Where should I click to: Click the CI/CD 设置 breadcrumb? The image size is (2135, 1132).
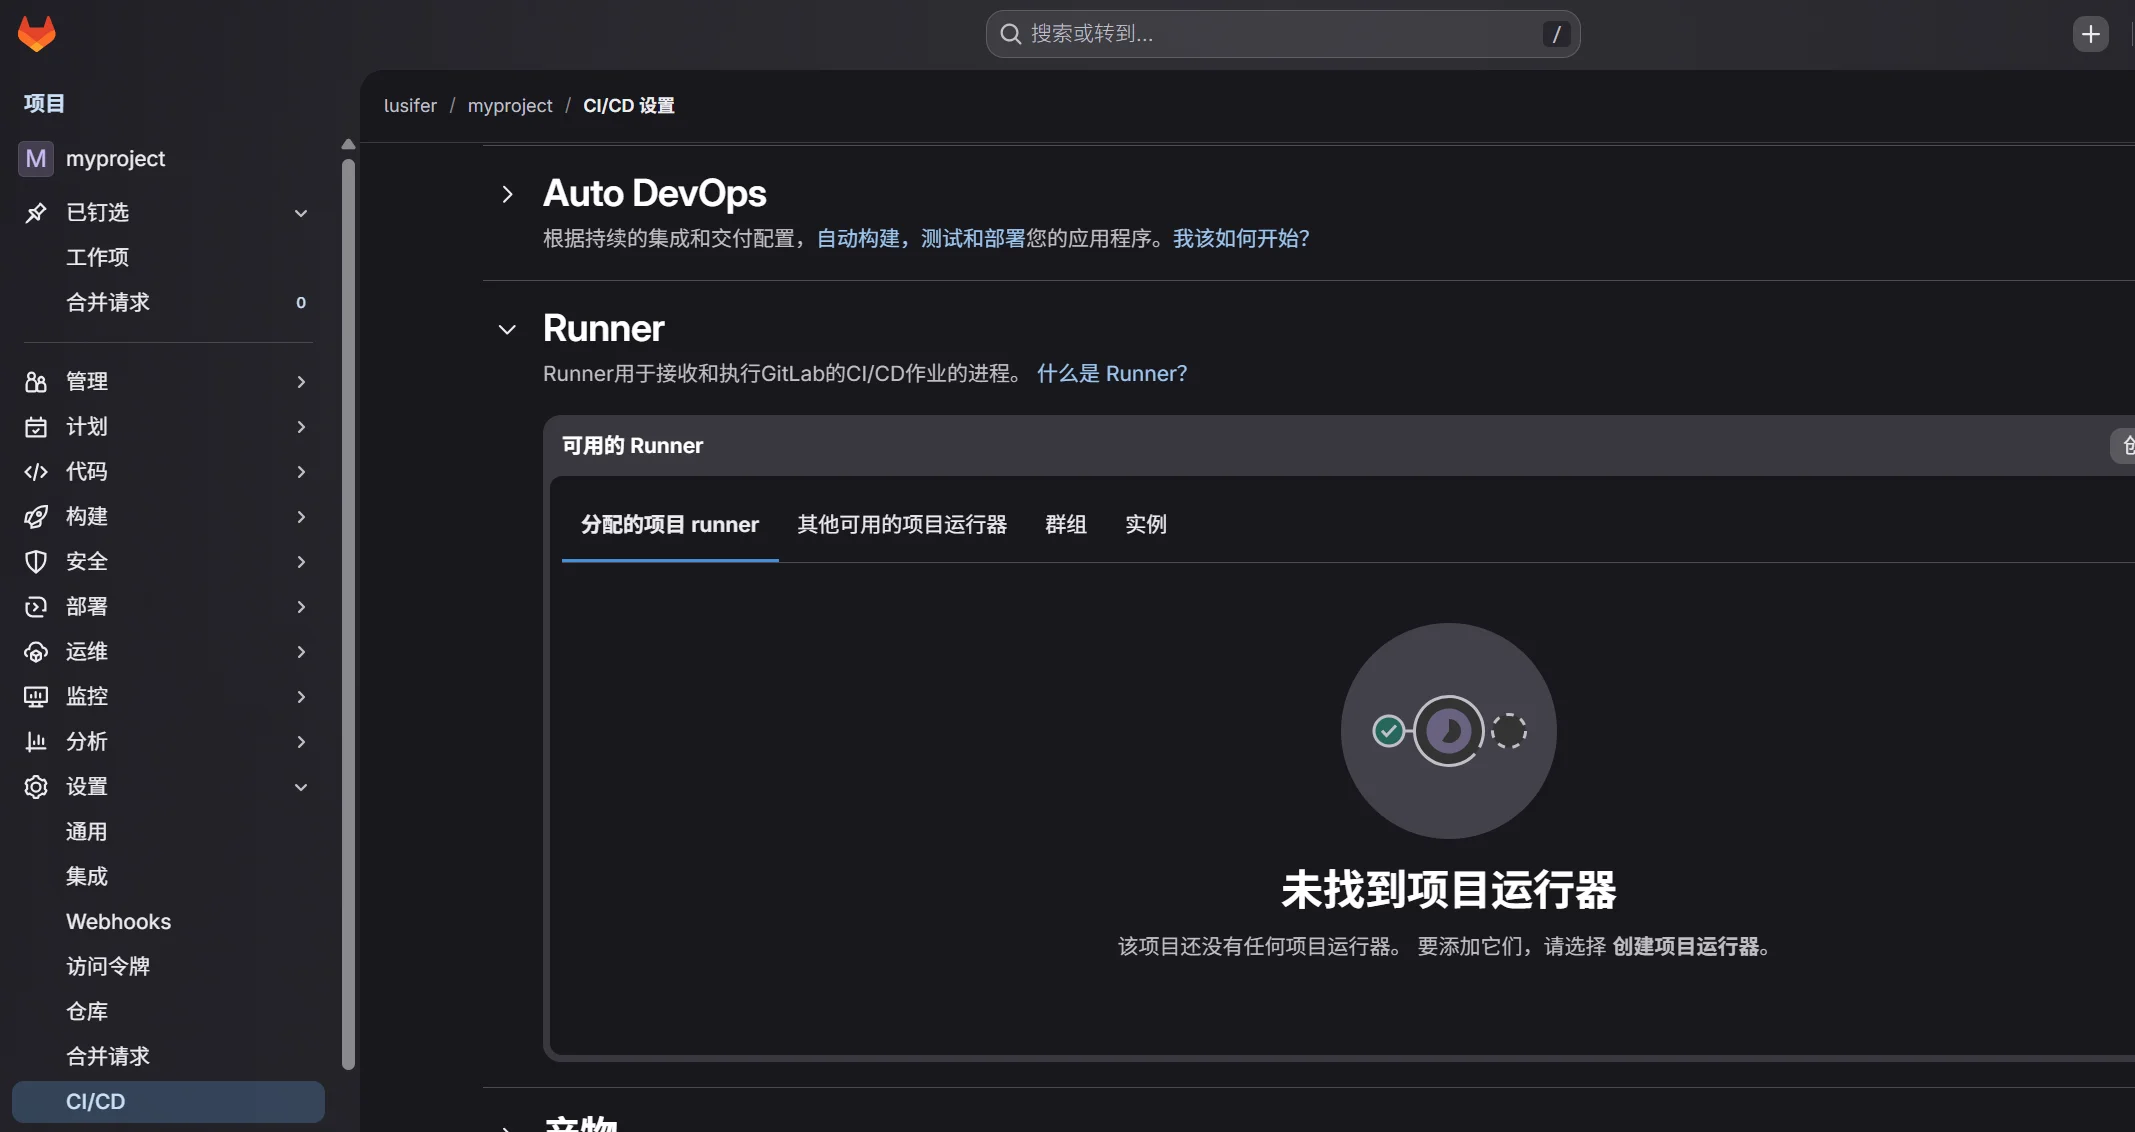click(629, 106)
